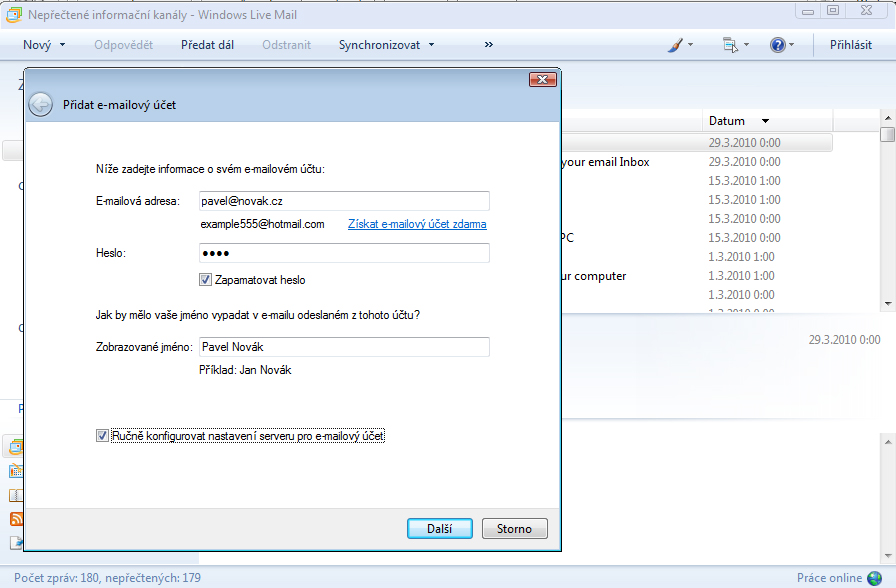Screen dimensions: 896x588
Task: Open the RSS Feeds shortcut icon
Action: point(16,519)
